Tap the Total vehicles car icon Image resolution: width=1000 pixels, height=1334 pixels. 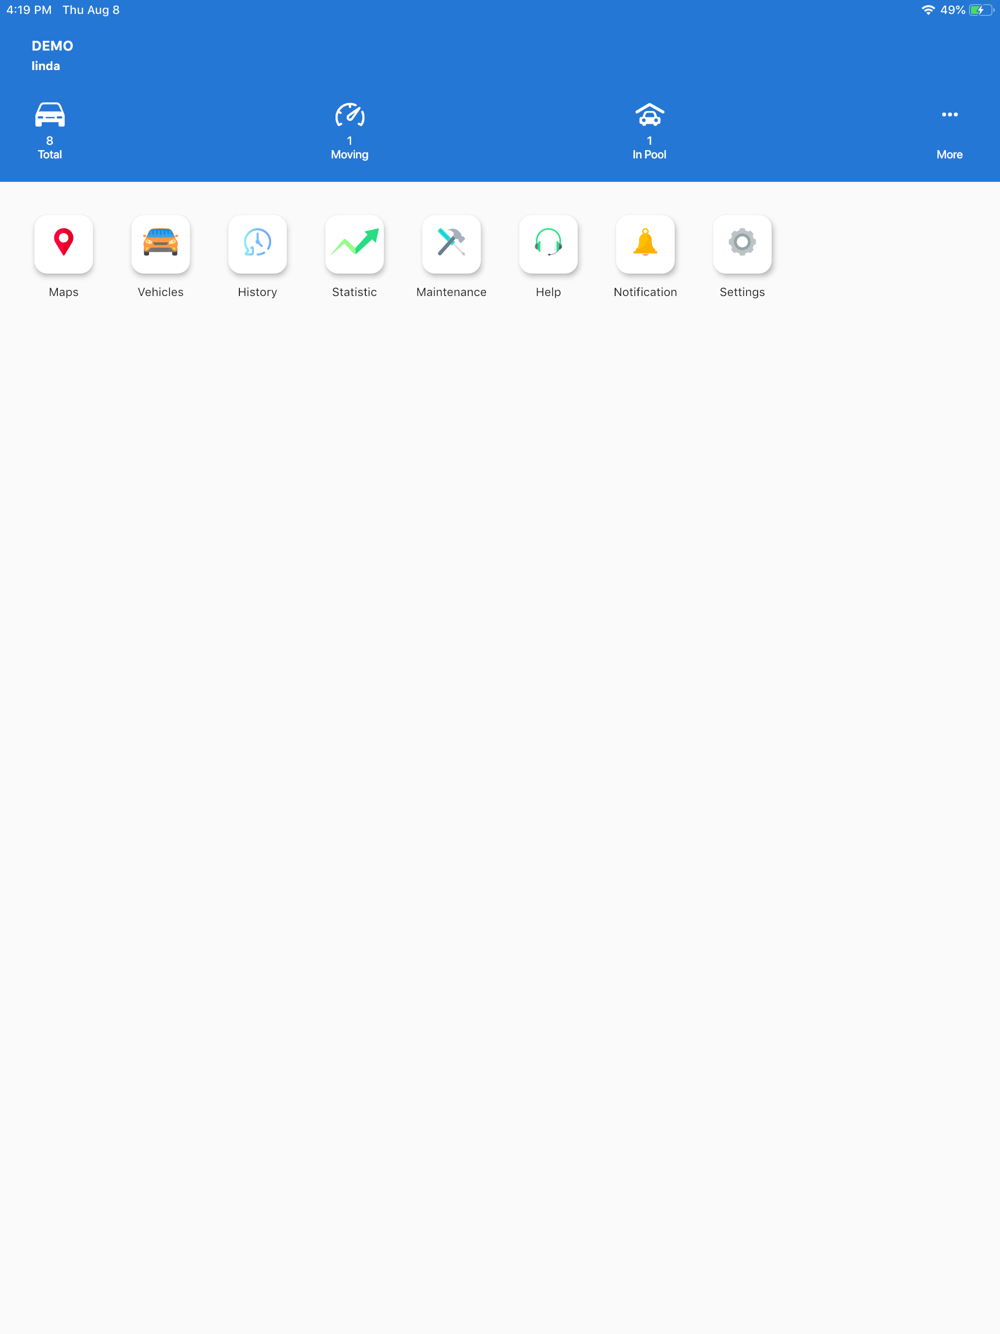(x=50, y=115)
